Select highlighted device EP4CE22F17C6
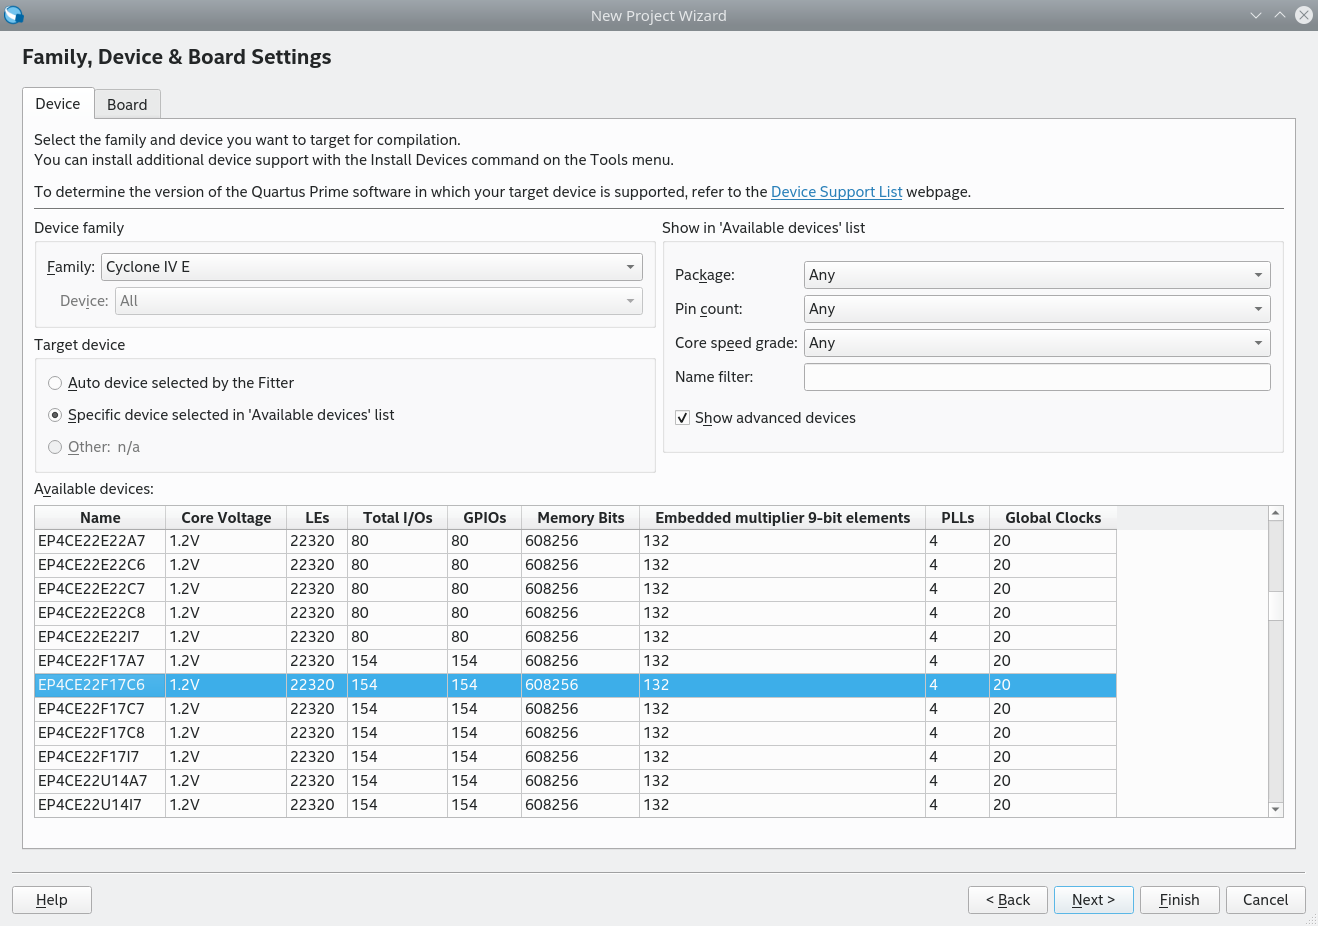Image resolution: width=1318 pixels, height=926 pixels. [x=575, y=685]
